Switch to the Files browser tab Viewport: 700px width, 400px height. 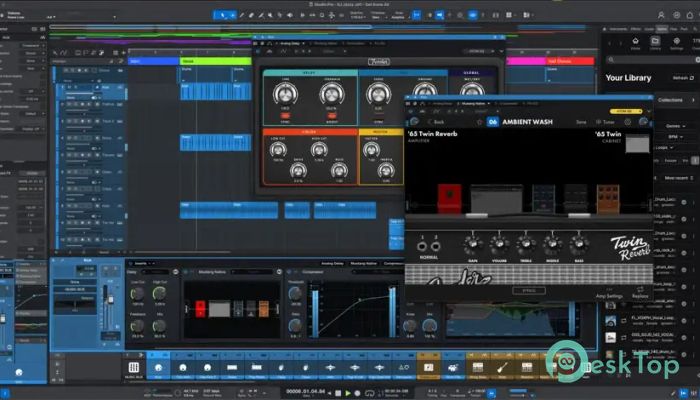point(673,29)
